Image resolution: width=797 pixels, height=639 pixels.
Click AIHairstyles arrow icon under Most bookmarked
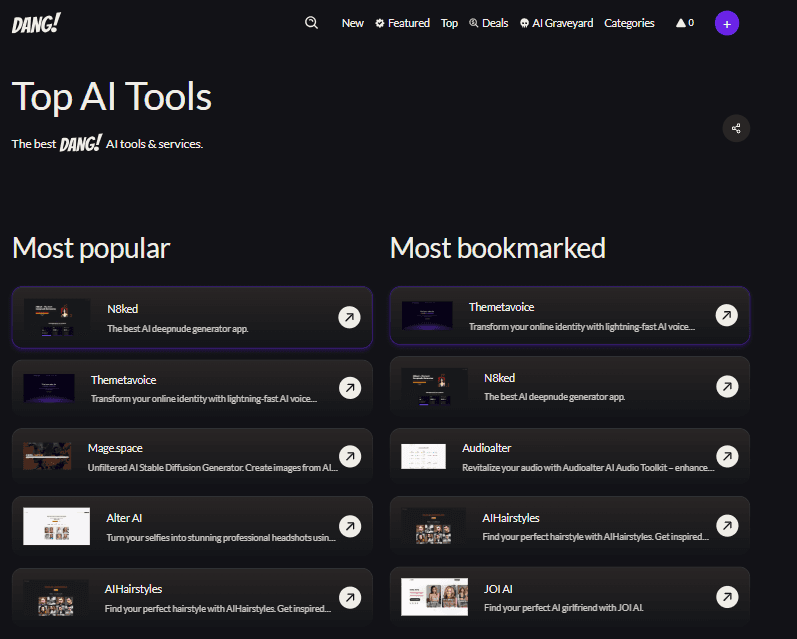(727, 525)
